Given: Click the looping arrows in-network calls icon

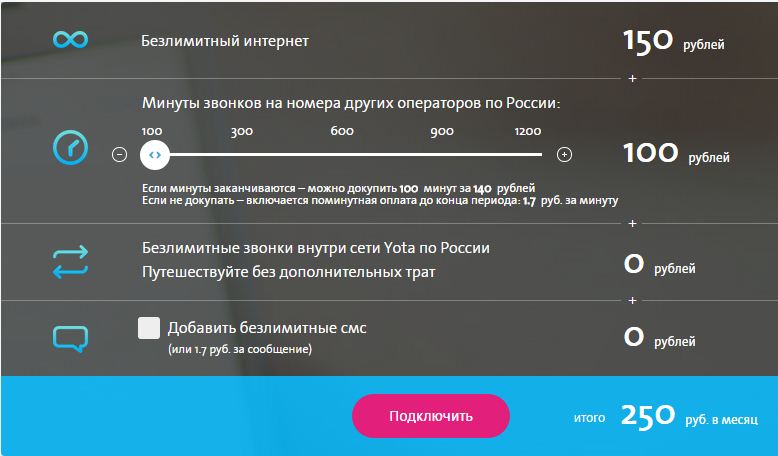Looking at the screenshot, I should tap(70, 261).
